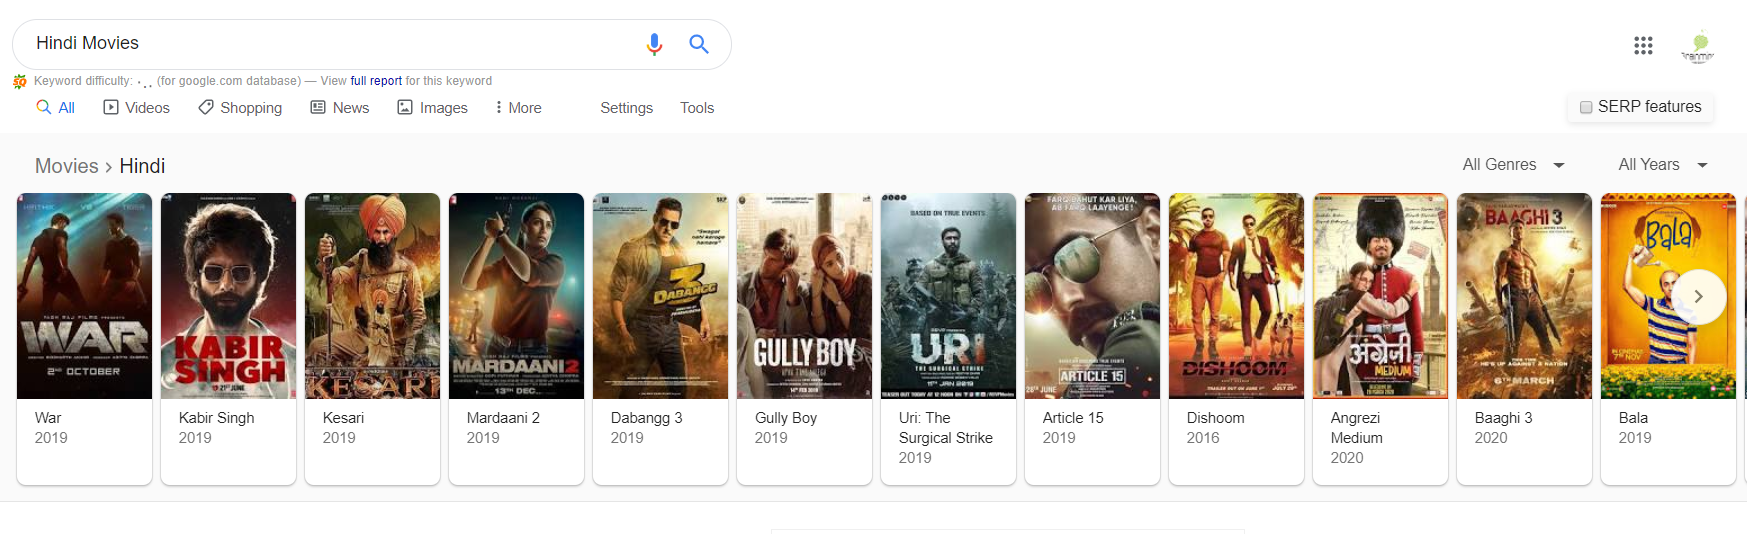Viewport: 1747px width, 534px height.
Task: Click the blue search magnifier icon
Action: (699, 44)
